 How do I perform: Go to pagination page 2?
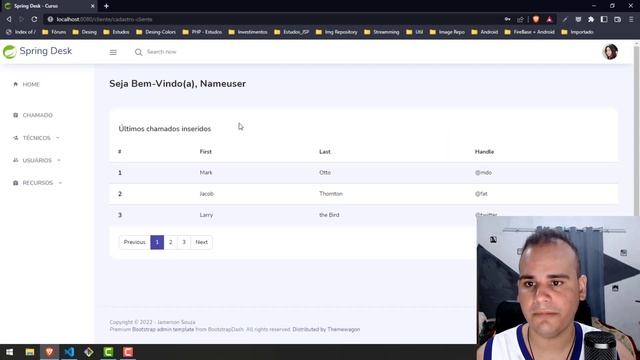pyautogui.click(x=171, y=242)
